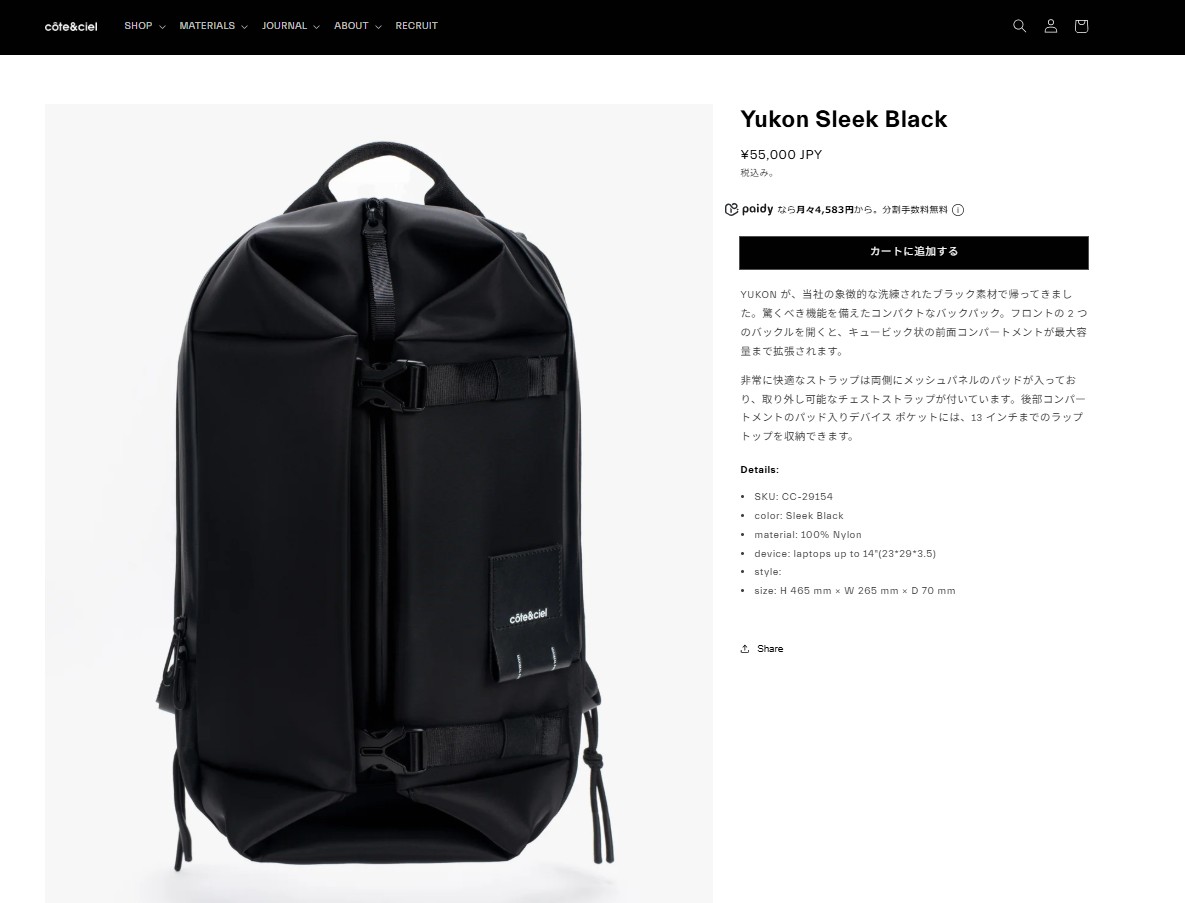Click the côte&ciel label on the backpack

[528, 617]
